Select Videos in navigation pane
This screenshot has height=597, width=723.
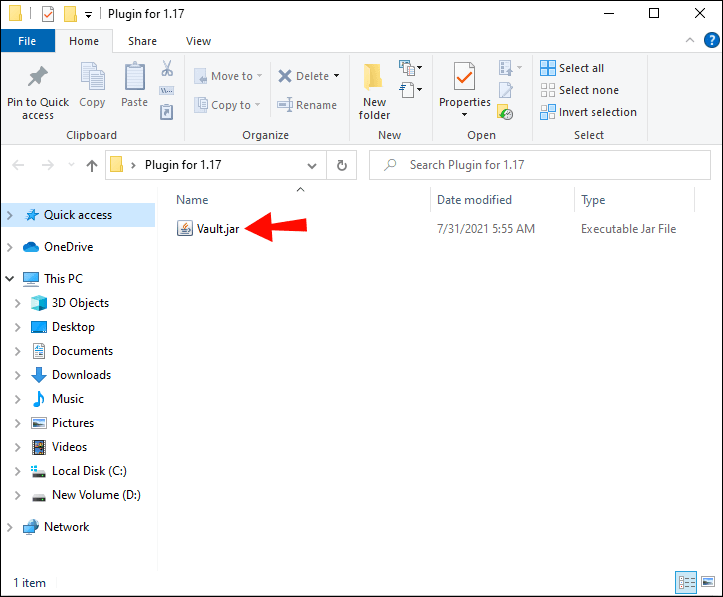[69, 447]
